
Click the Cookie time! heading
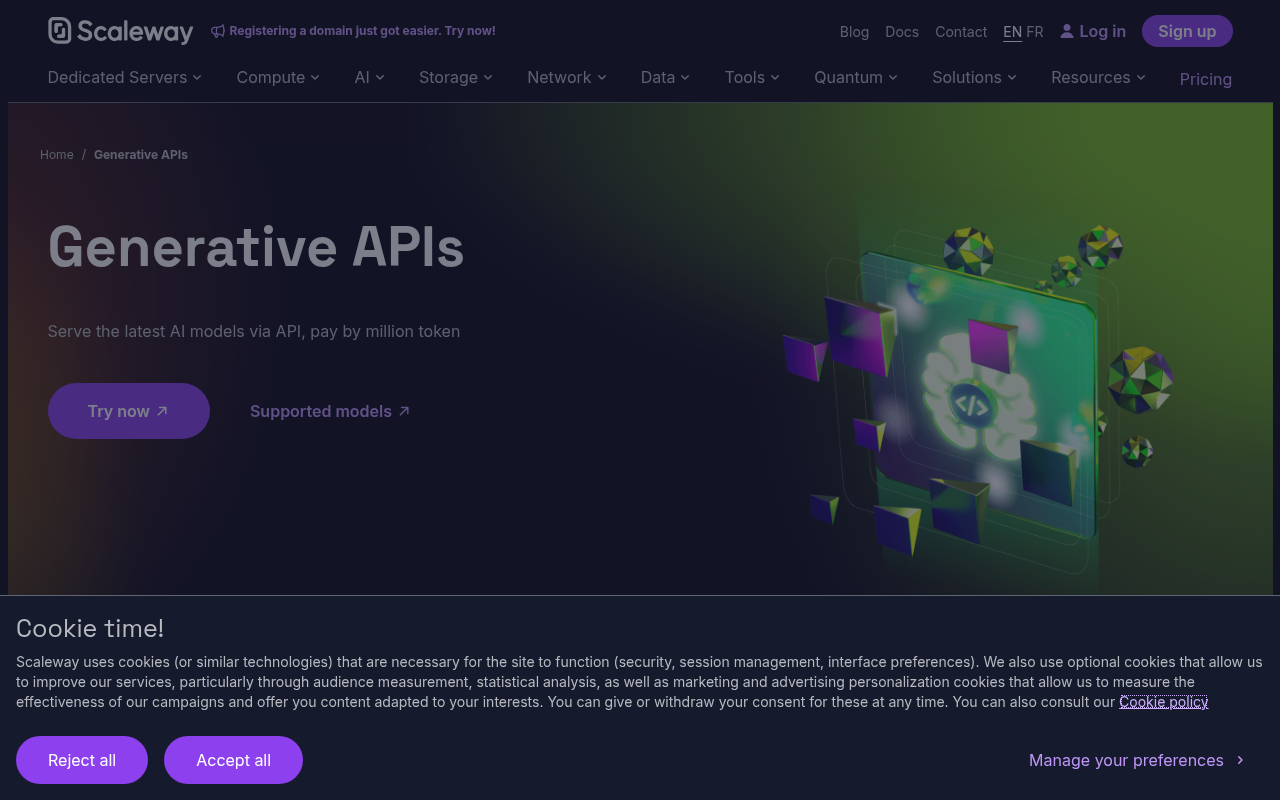click(90, 628)
